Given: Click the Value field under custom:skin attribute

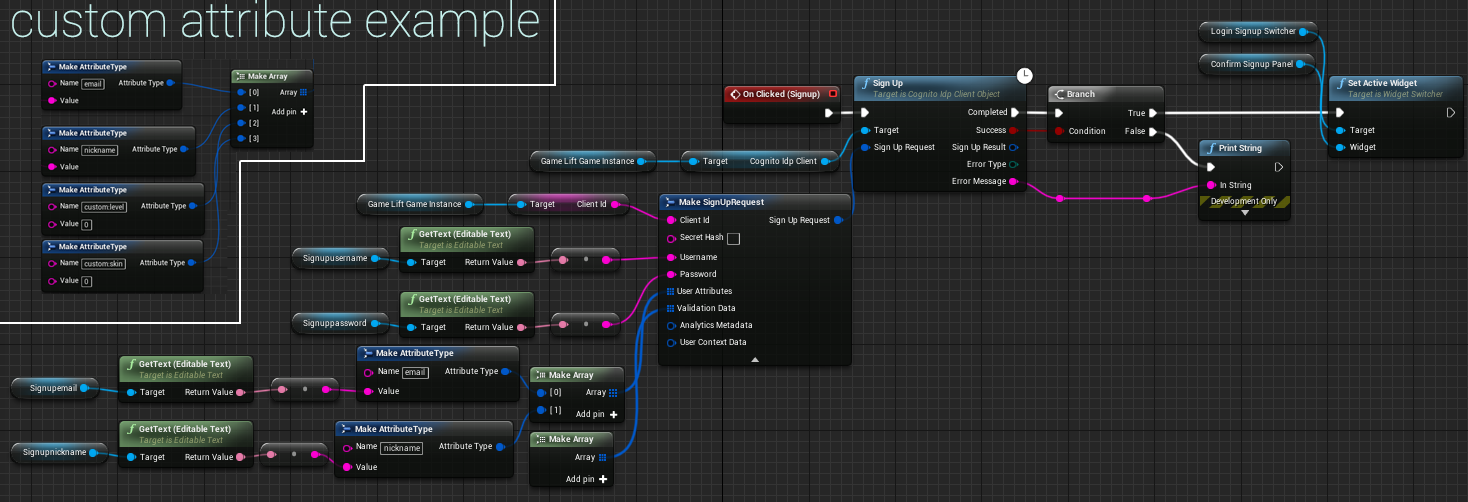Looking at the screenshot, I should click(87, 281).
